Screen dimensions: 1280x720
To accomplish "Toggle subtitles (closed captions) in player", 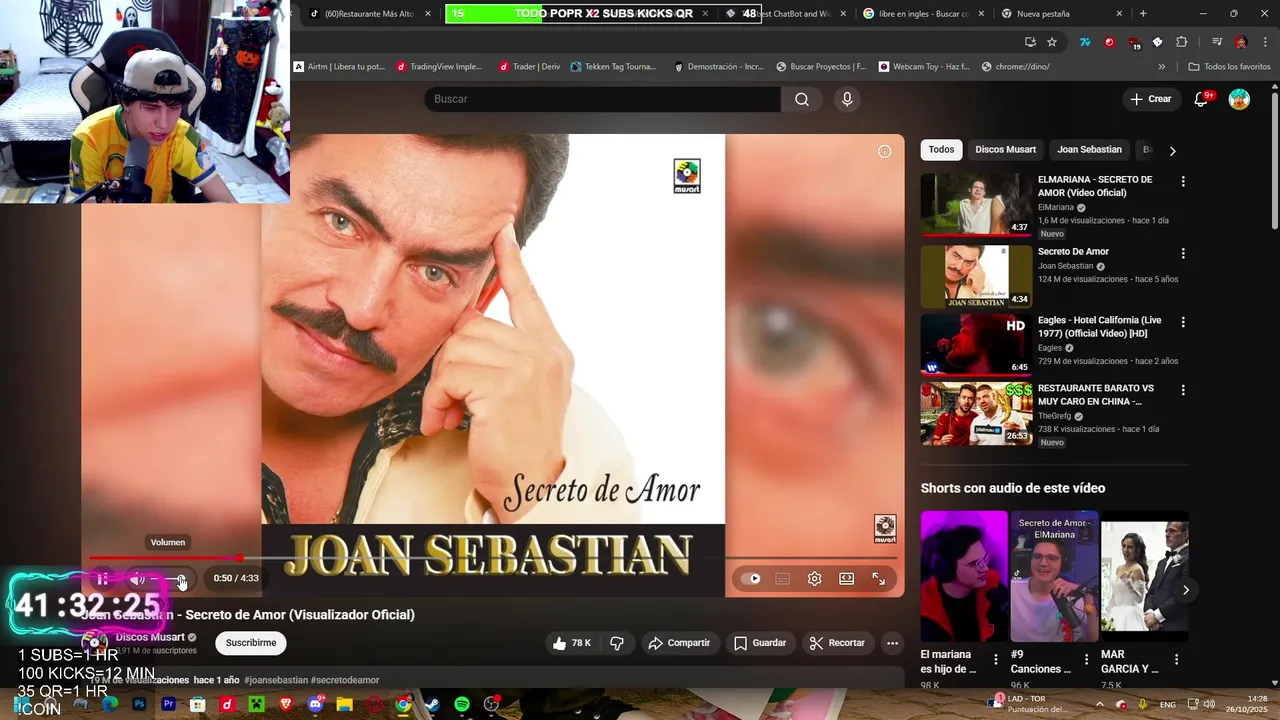I will pyautogui.click(x=783, y=578).
